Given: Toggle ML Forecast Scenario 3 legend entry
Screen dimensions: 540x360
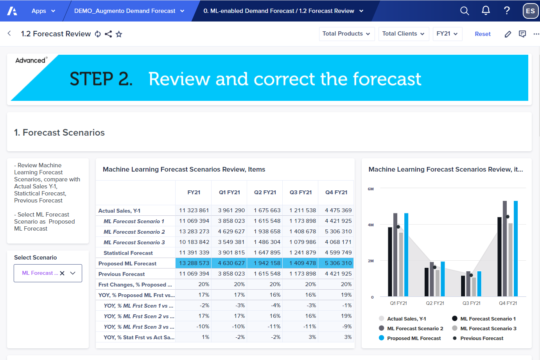Looking at the screenshot, I should [x=484, y=328].
